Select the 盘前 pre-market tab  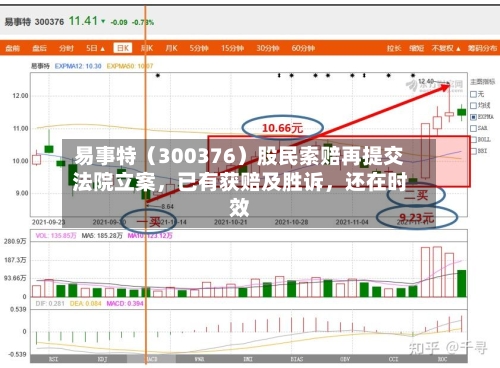tap(13, 48)
